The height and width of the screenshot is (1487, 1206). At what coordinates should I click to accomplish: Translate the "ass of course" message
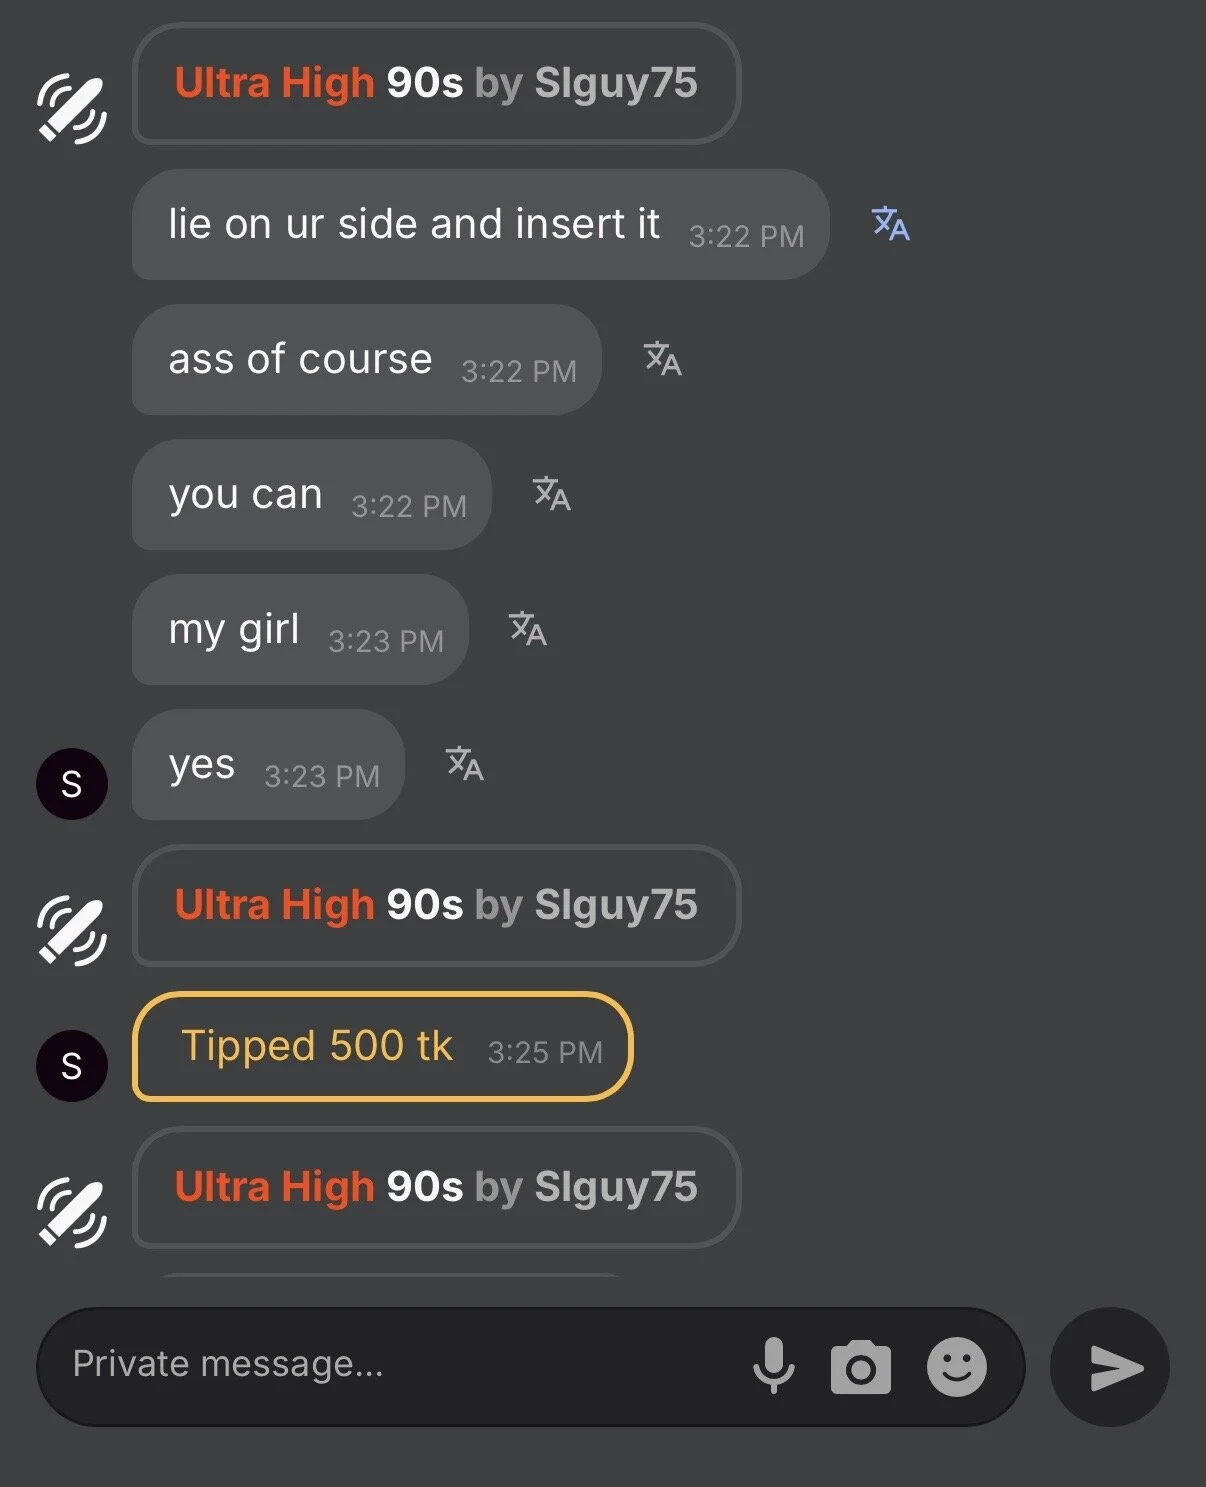662,359
